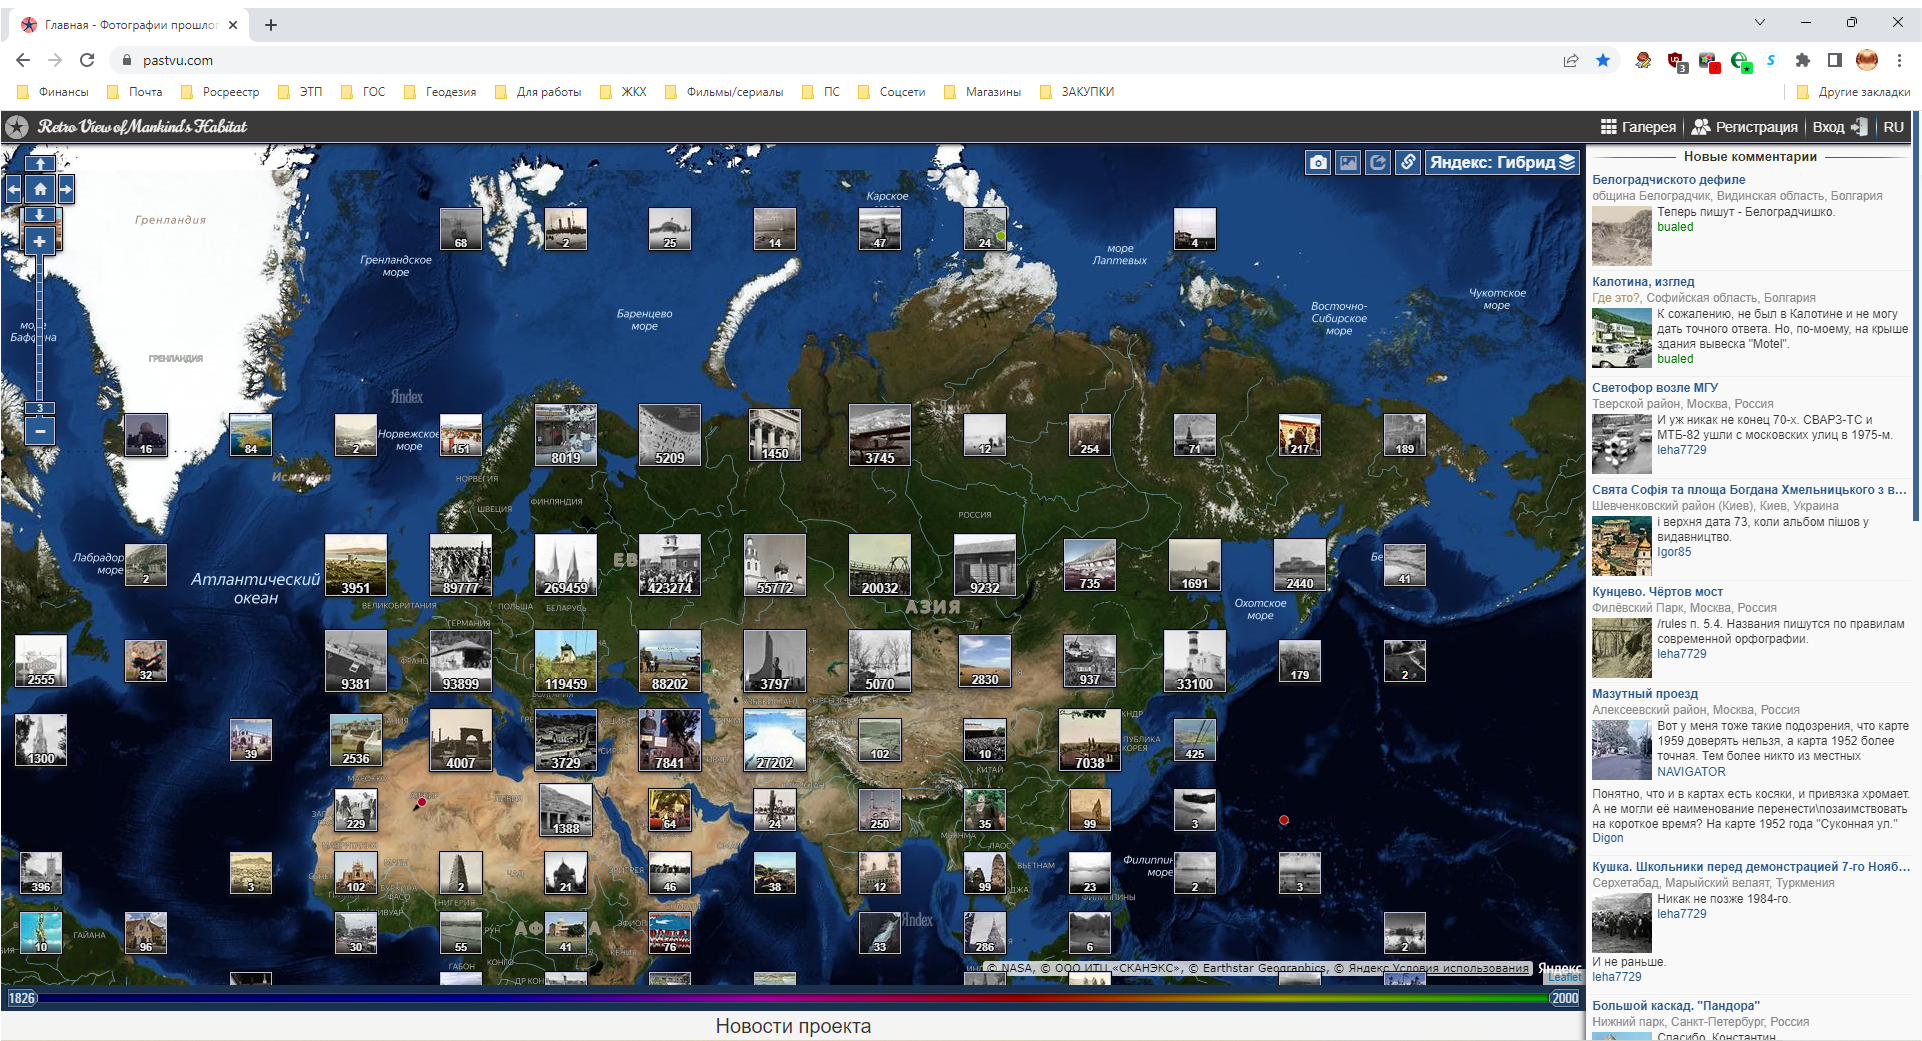Click the Кушка школьники comment thumbnail
Screen dimensions: 1922x1041
pyautogui.click(x=1621, y=922)
